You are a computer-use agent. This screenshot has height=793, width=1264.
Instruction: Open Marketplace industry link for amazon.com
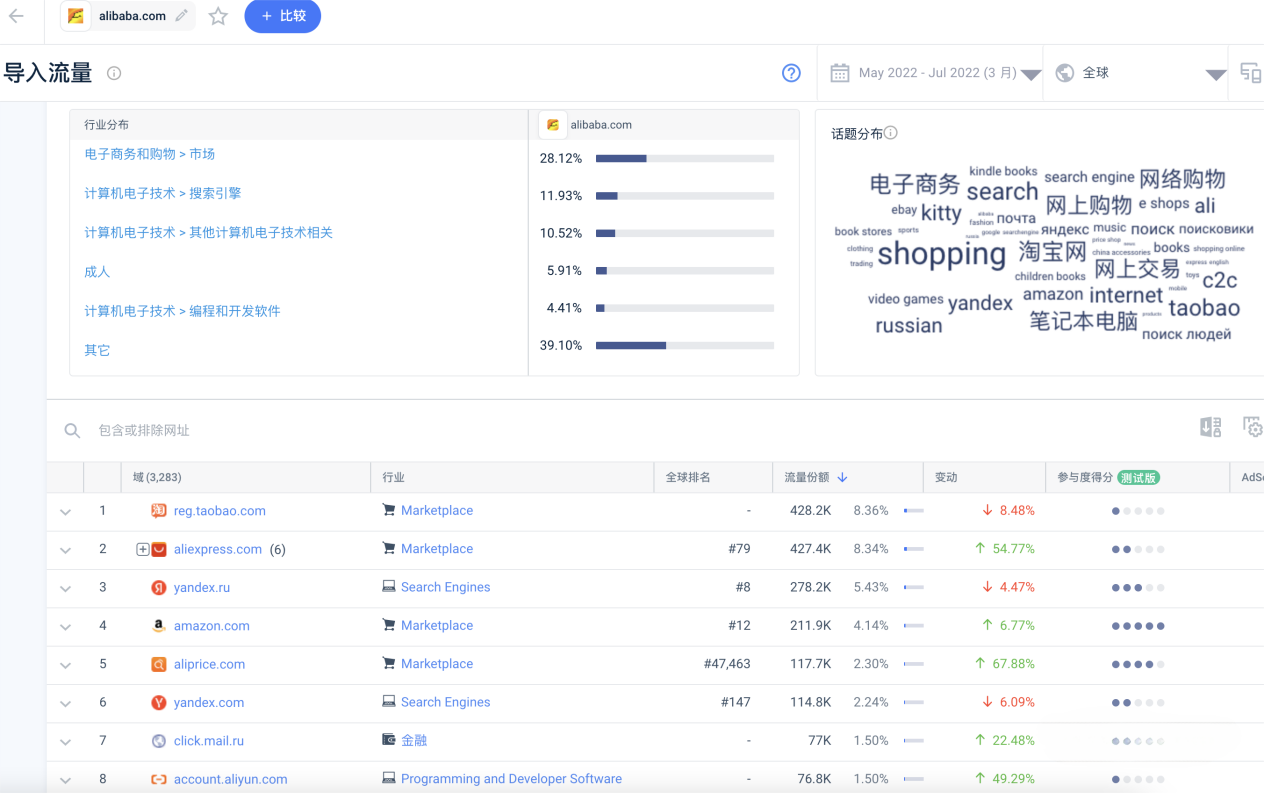437,626
